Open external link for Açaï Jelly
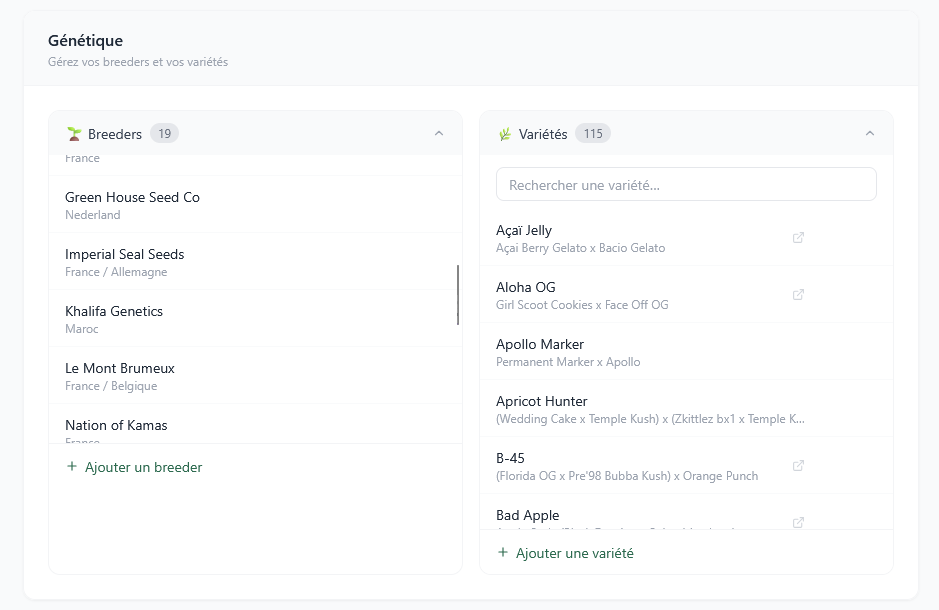 click(x=798, y=238)
